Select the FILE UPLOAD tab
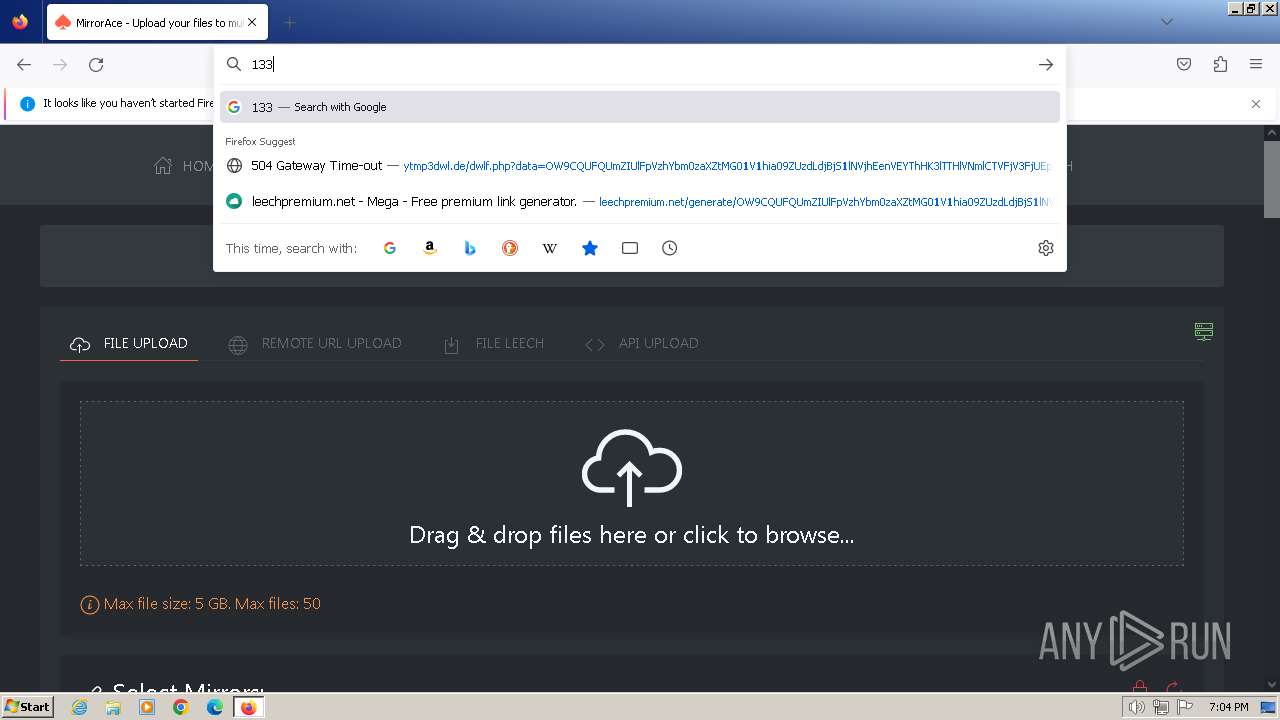This screenshot has height=720, width=1280. 129,343
